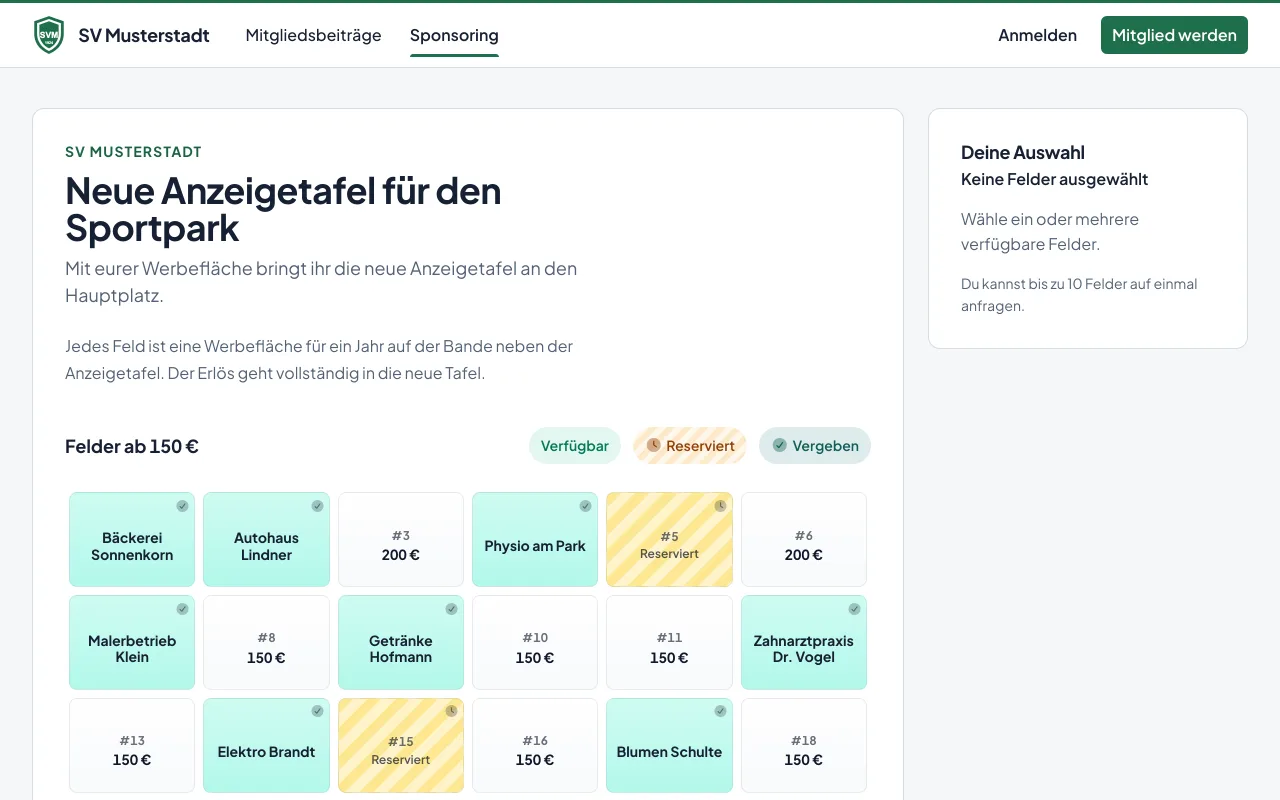The height and width of the screenshot is (800, 1280).
Task: Click checkmark icon on Elektro Brandt field
Action: point(317,711)
